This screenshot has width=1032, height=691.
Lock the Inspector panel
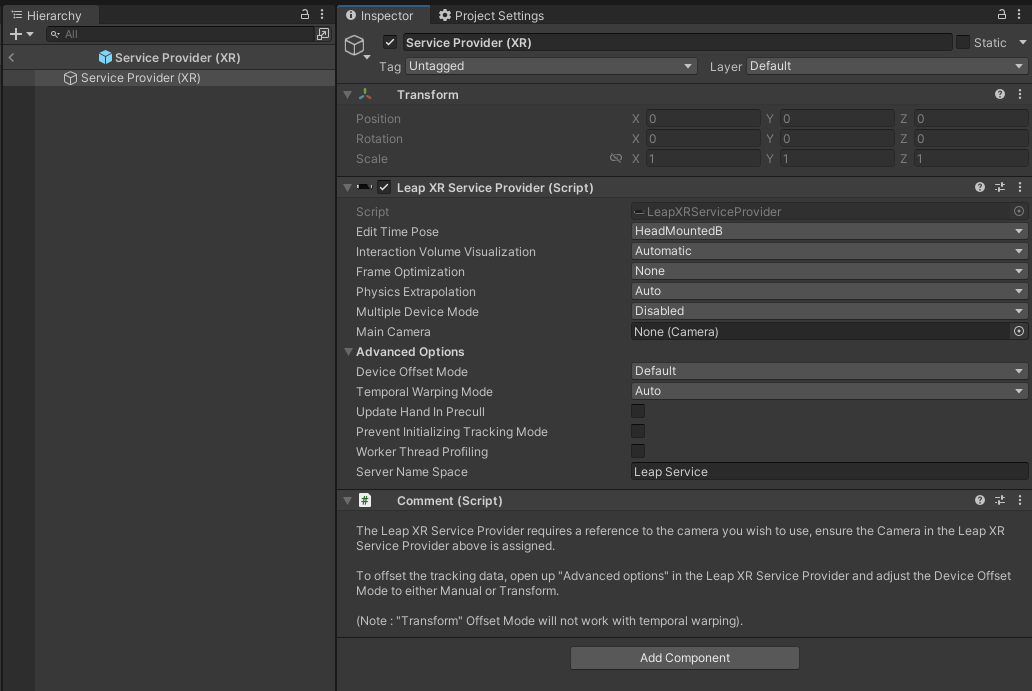[x=1002, y=14]
